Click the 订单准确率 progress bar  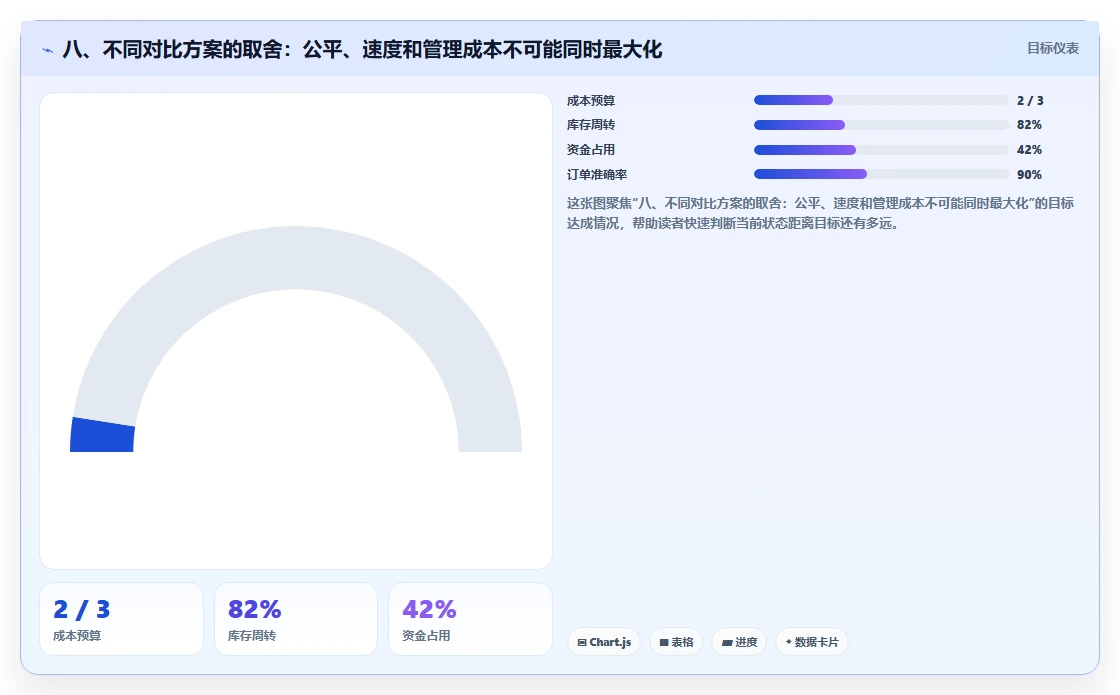tap(881, 174)
